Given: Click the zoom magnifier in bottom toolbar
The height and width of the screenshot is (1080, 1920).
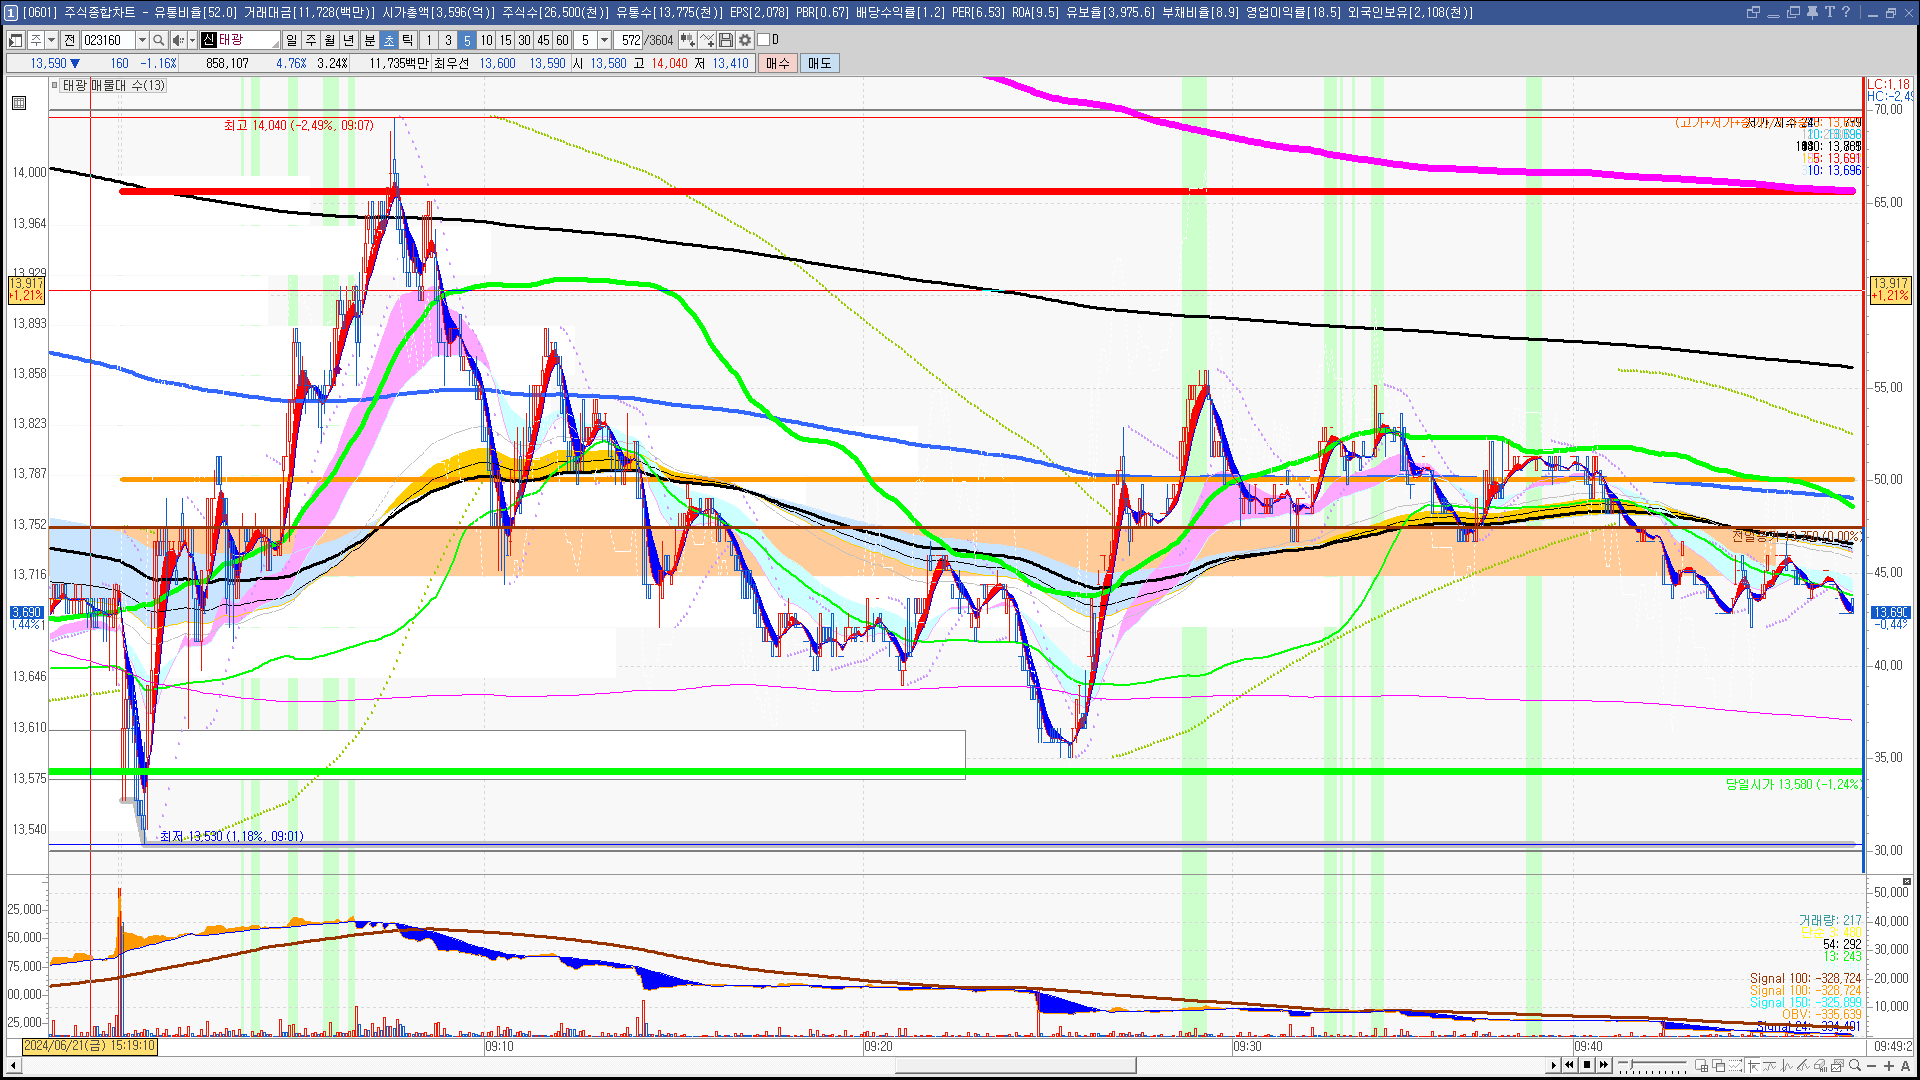Looking at the screenshot, I should point(1855,1066).
